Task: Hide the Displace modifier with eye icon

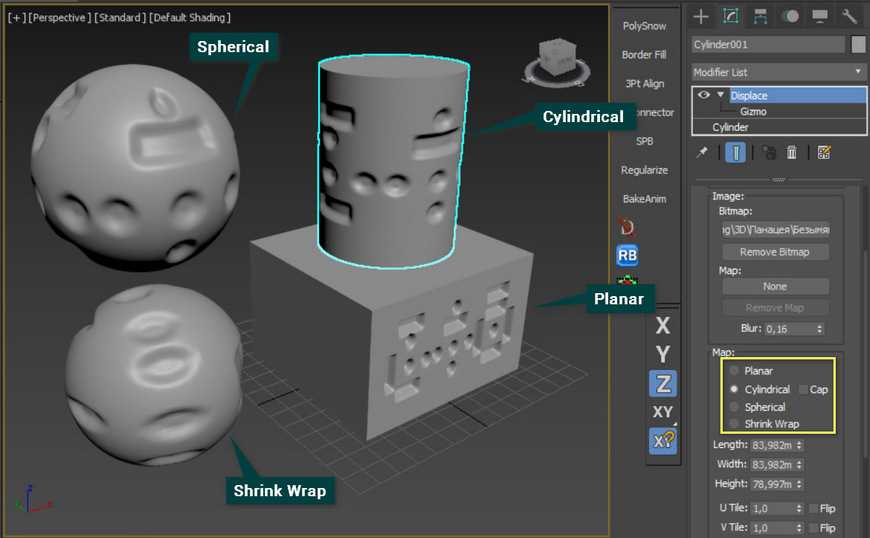Action: 704,95
